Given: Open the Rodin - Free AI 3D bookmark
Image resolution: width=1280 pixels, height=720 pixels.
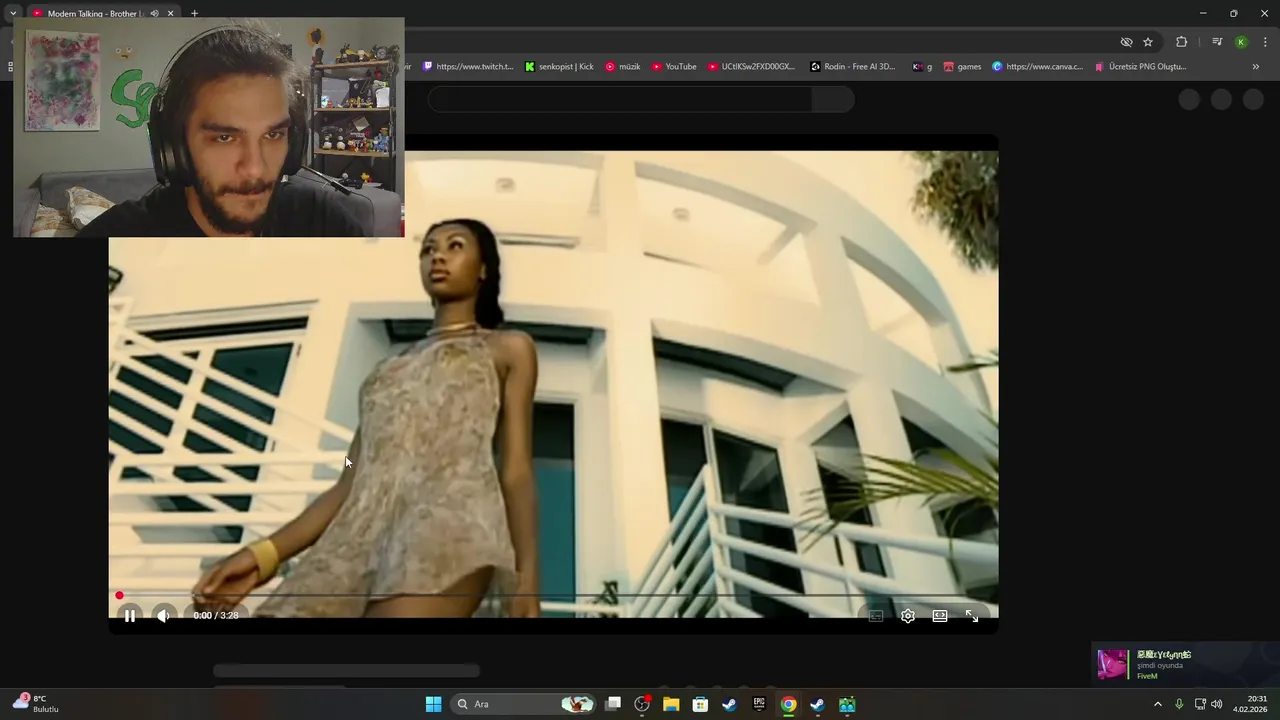Looking at the screenshot, I should coord(852,66).
